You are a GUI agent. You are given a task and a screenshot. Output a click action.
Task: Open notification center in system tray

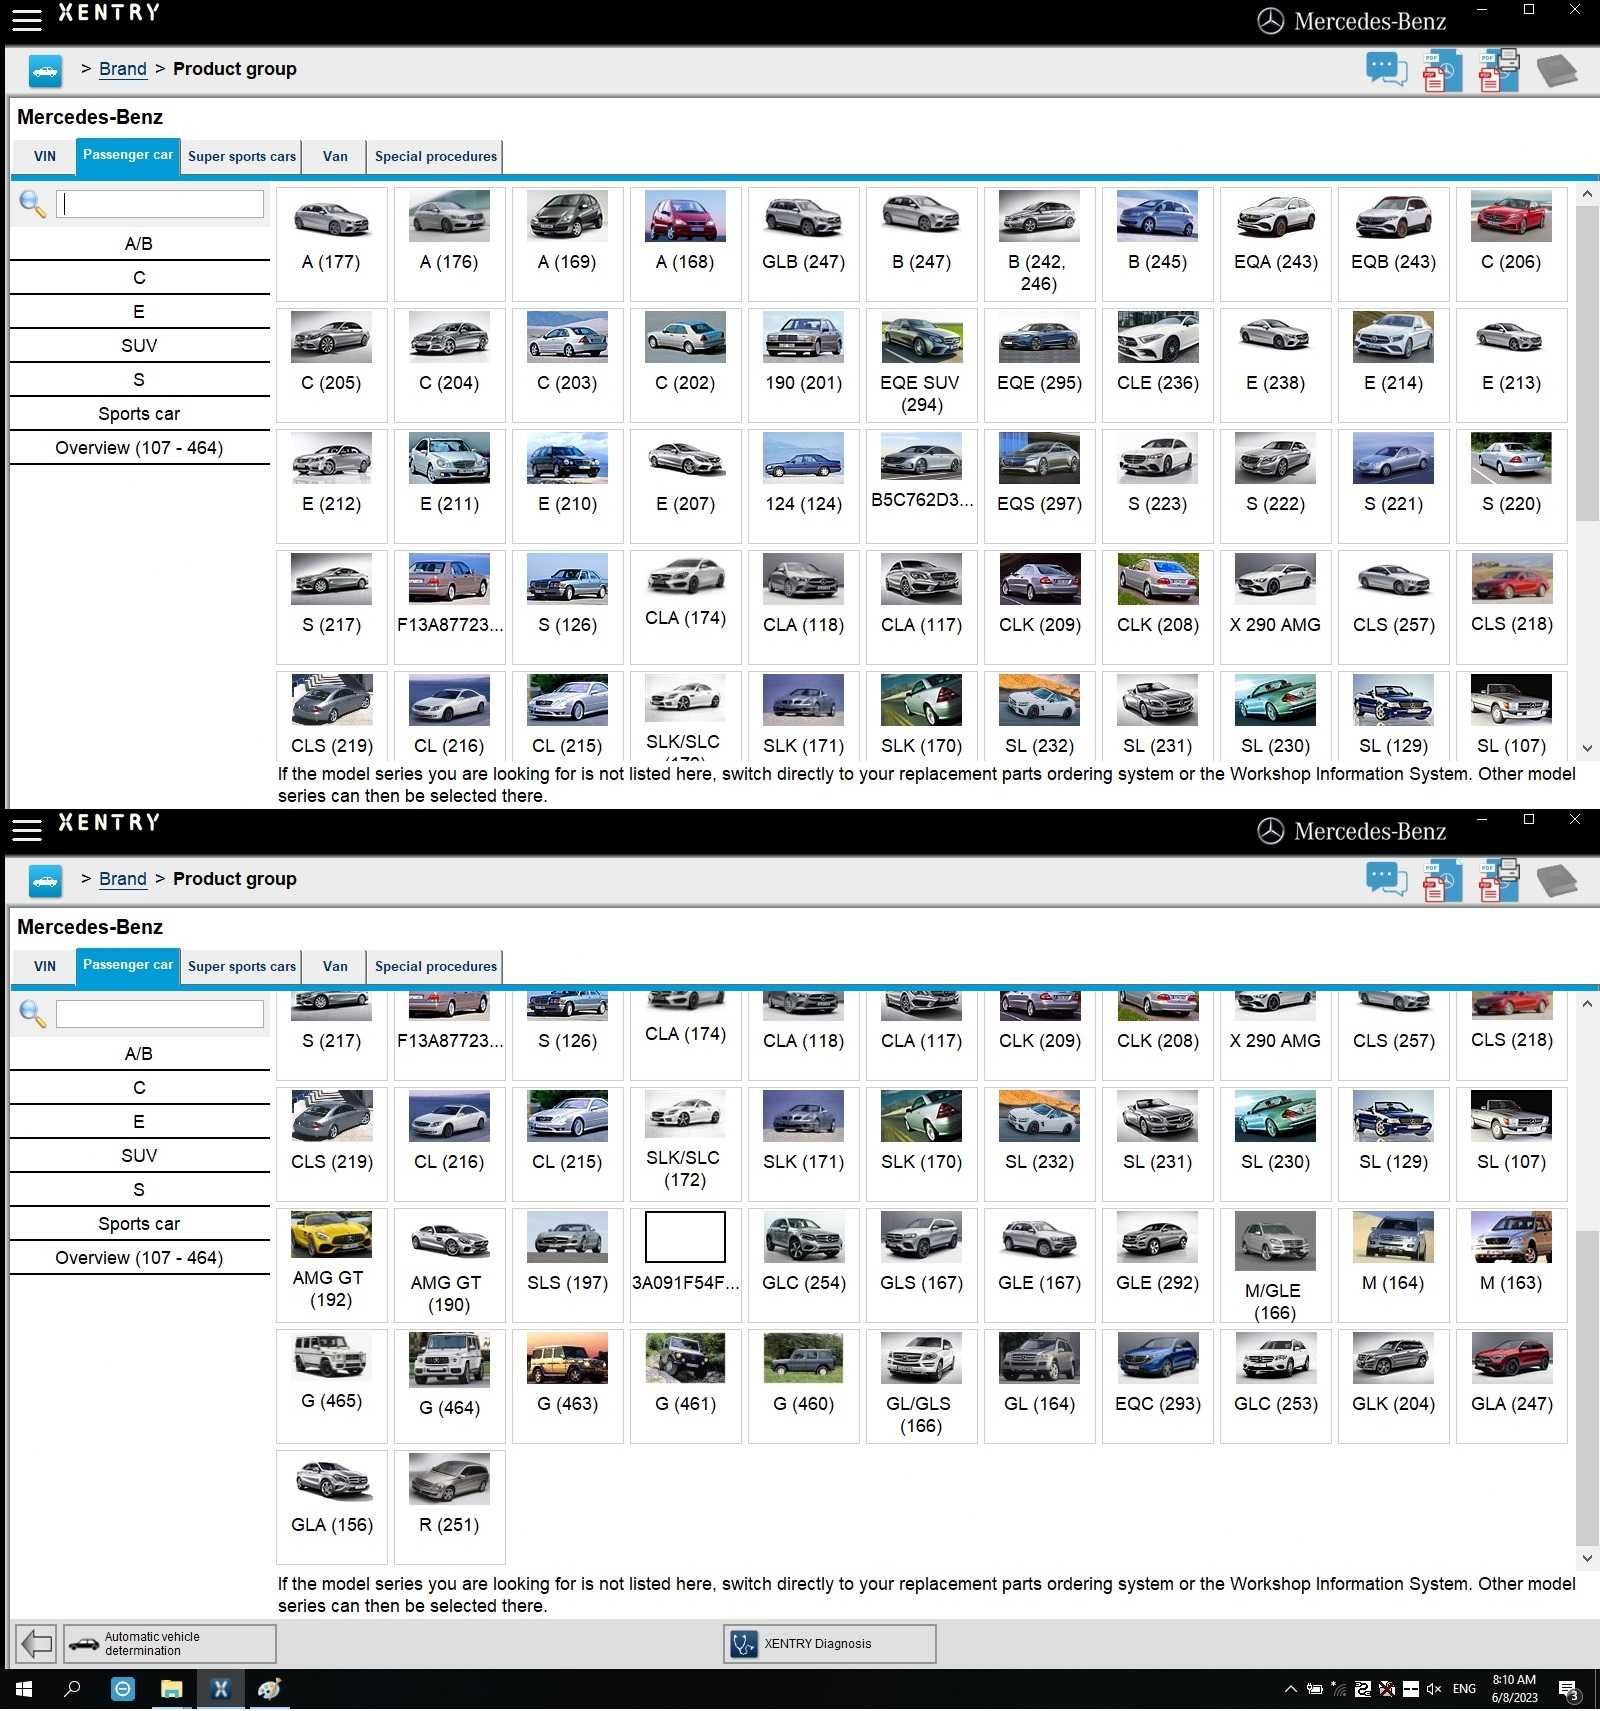coord(1569,1690)
